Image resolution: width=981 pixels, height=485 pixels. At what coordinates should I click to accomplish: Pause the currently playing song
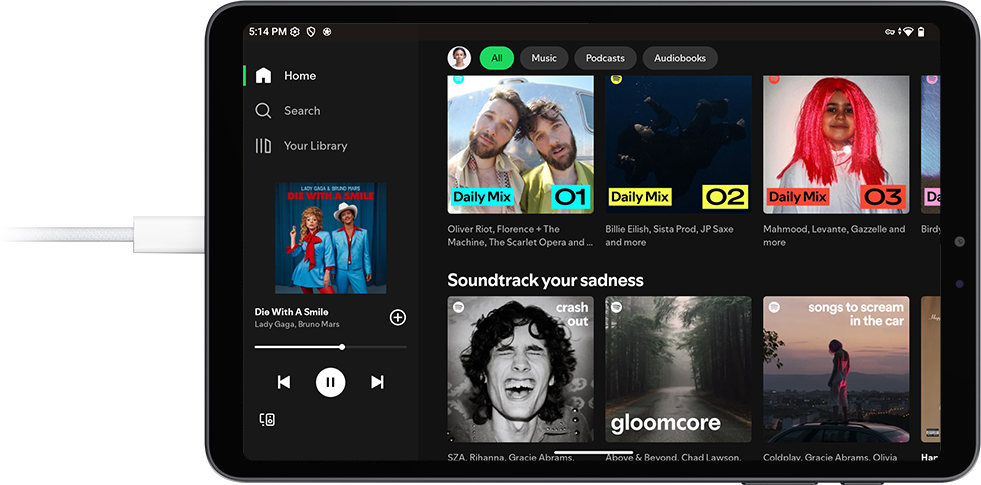[330, 382]
